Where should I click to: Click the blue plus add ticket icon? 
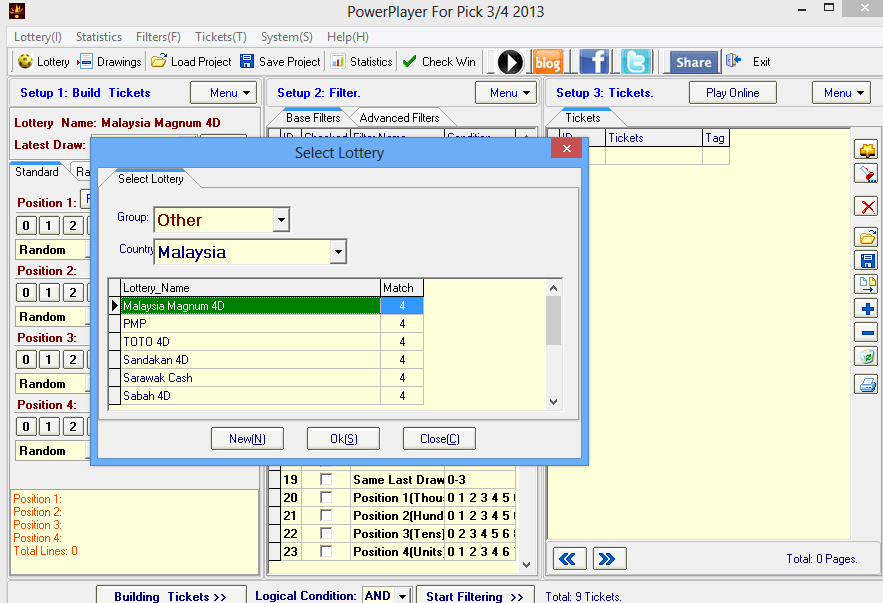click(x=867, y=309)
